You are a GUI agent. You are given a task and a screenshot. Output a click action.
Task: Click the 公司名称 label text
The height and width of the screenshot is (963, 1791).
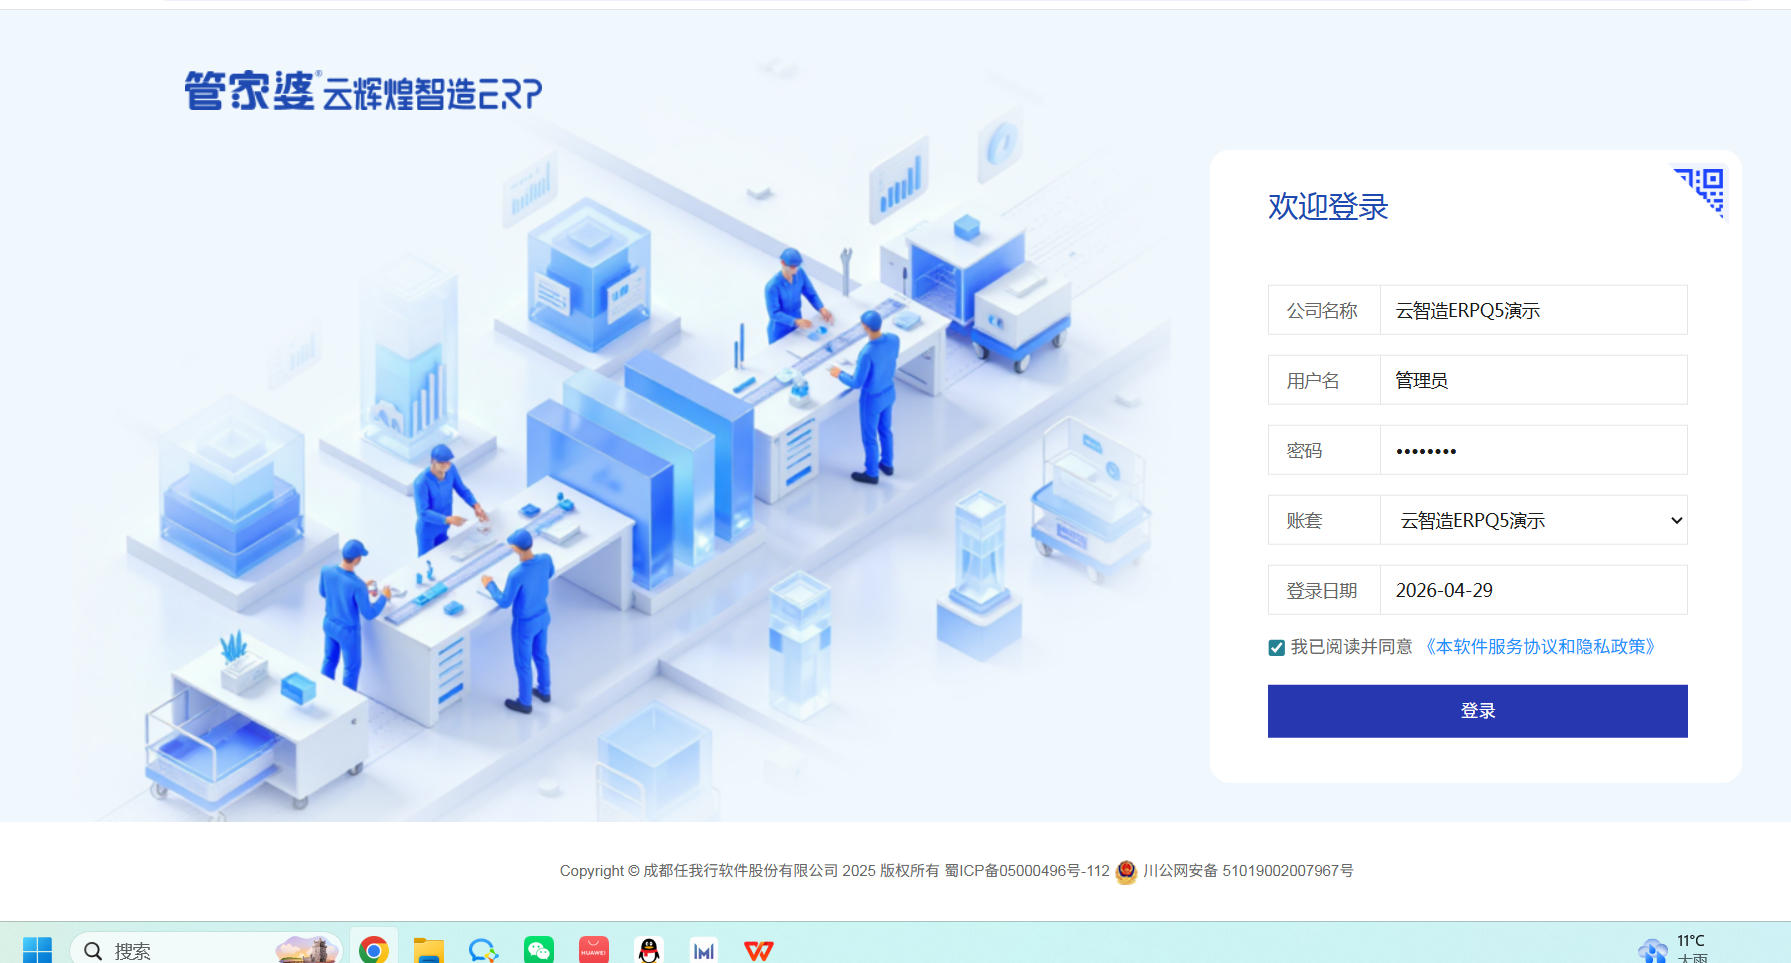click(x=1322, y=310)
